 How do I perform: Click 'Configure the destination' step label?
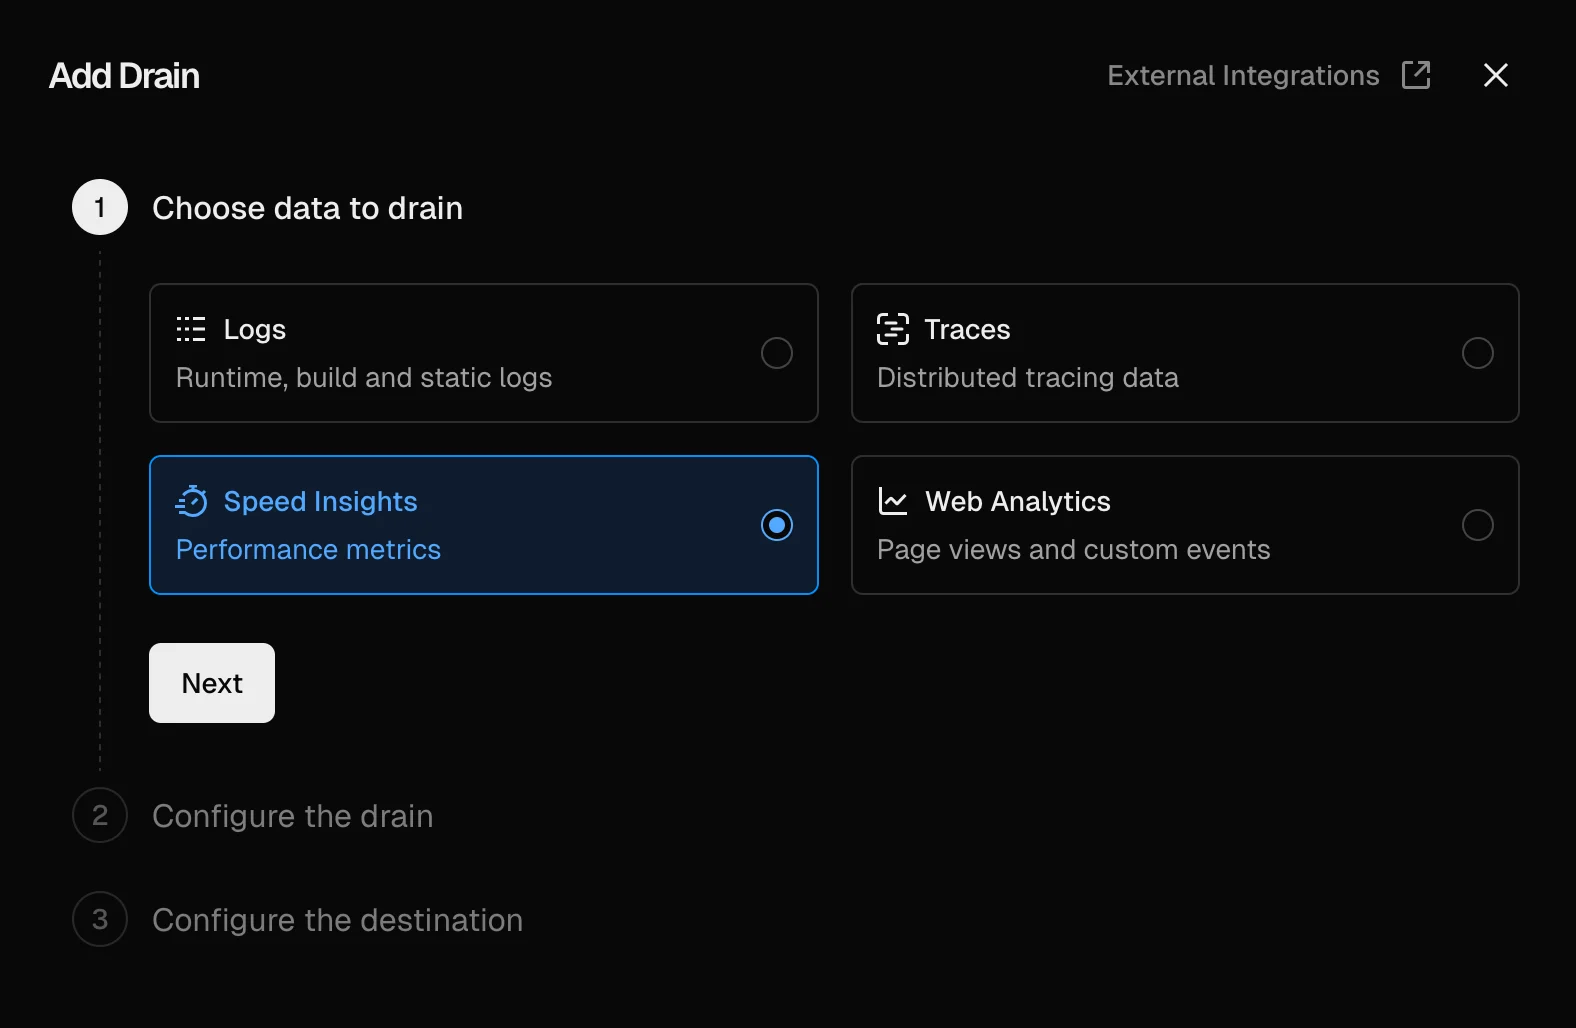coord(337,920)
